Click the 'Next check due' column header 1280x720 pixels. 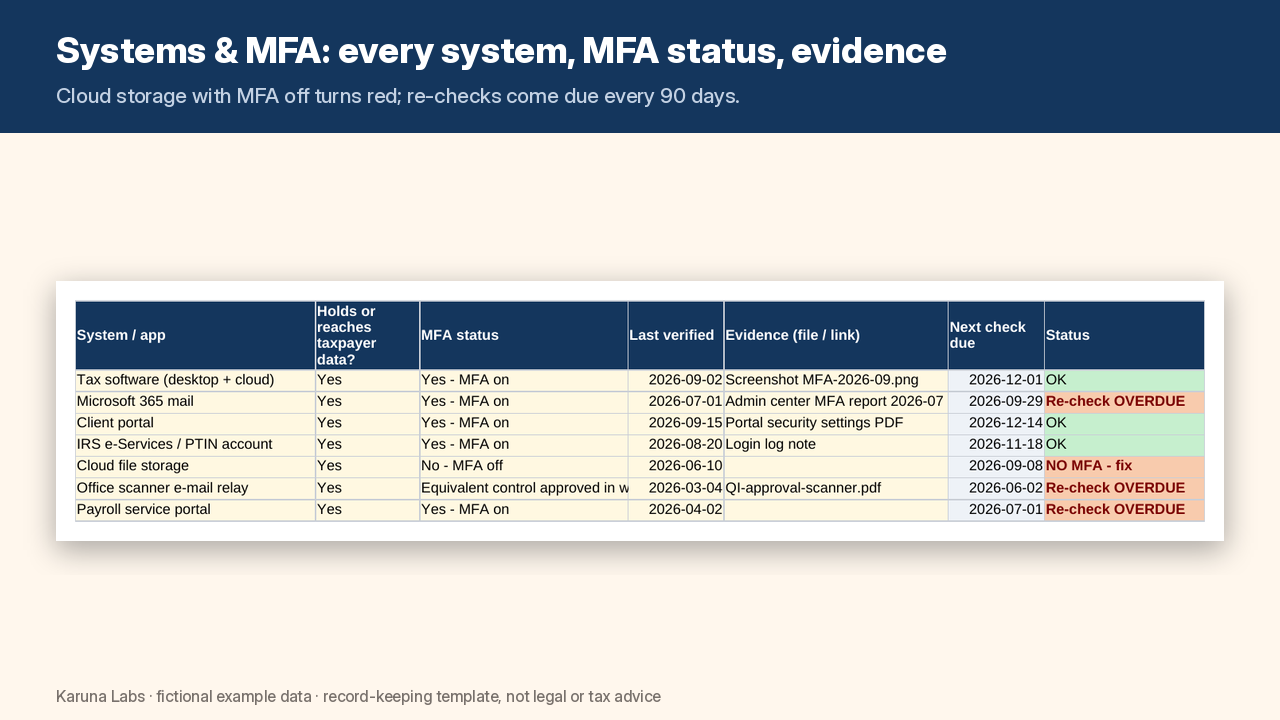pyautogui.click(x=996, y=336)
